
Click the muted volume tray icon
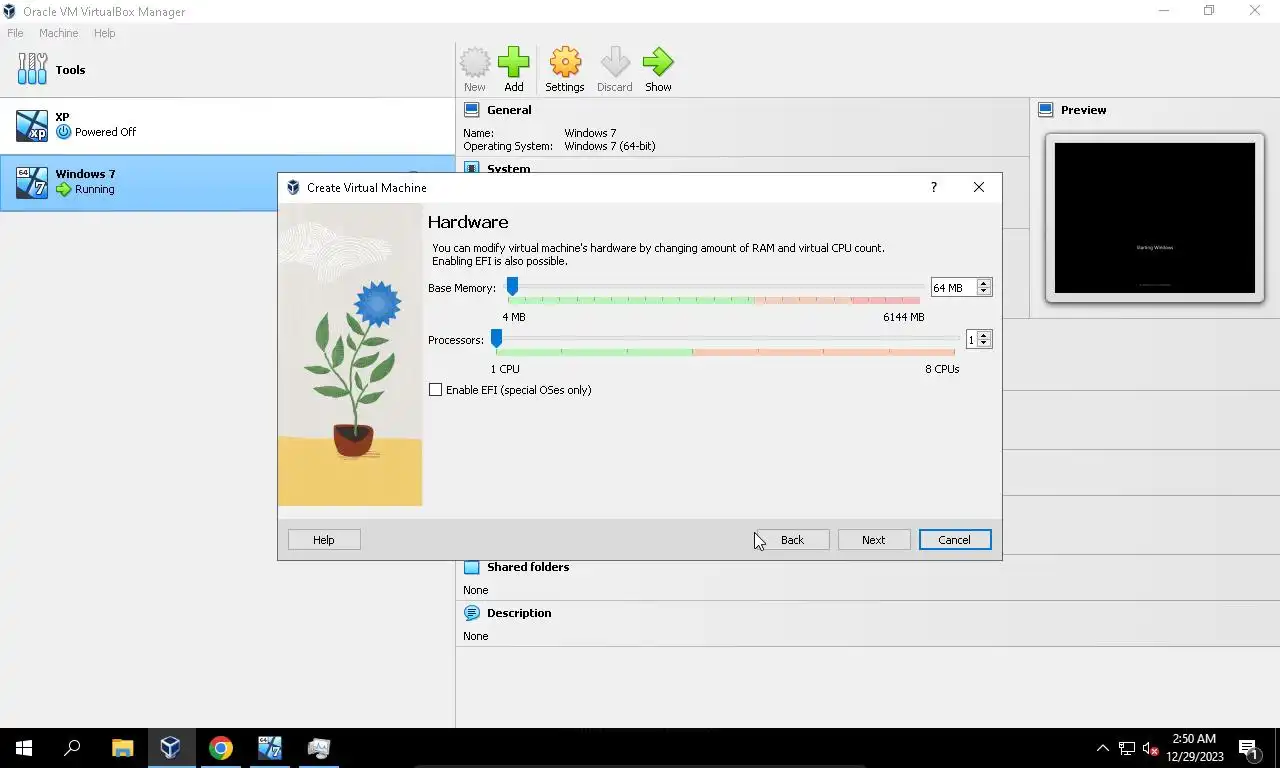1150,748
